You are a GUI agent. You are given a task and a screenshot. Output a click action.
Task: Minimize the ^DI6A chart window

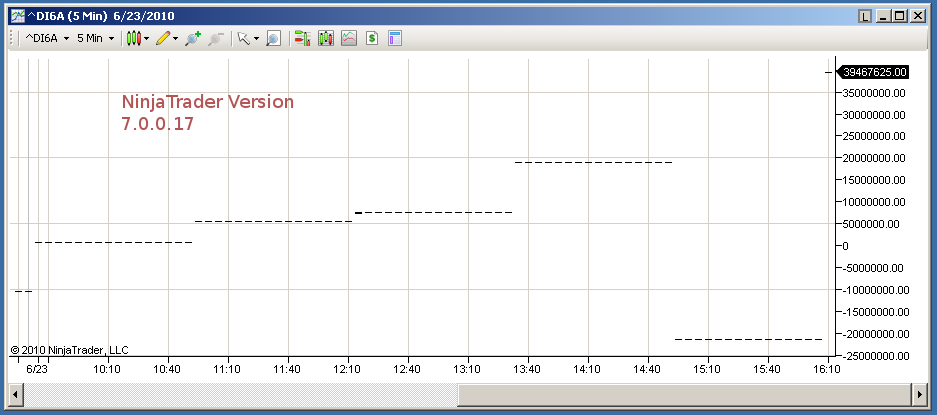[883, 16]
